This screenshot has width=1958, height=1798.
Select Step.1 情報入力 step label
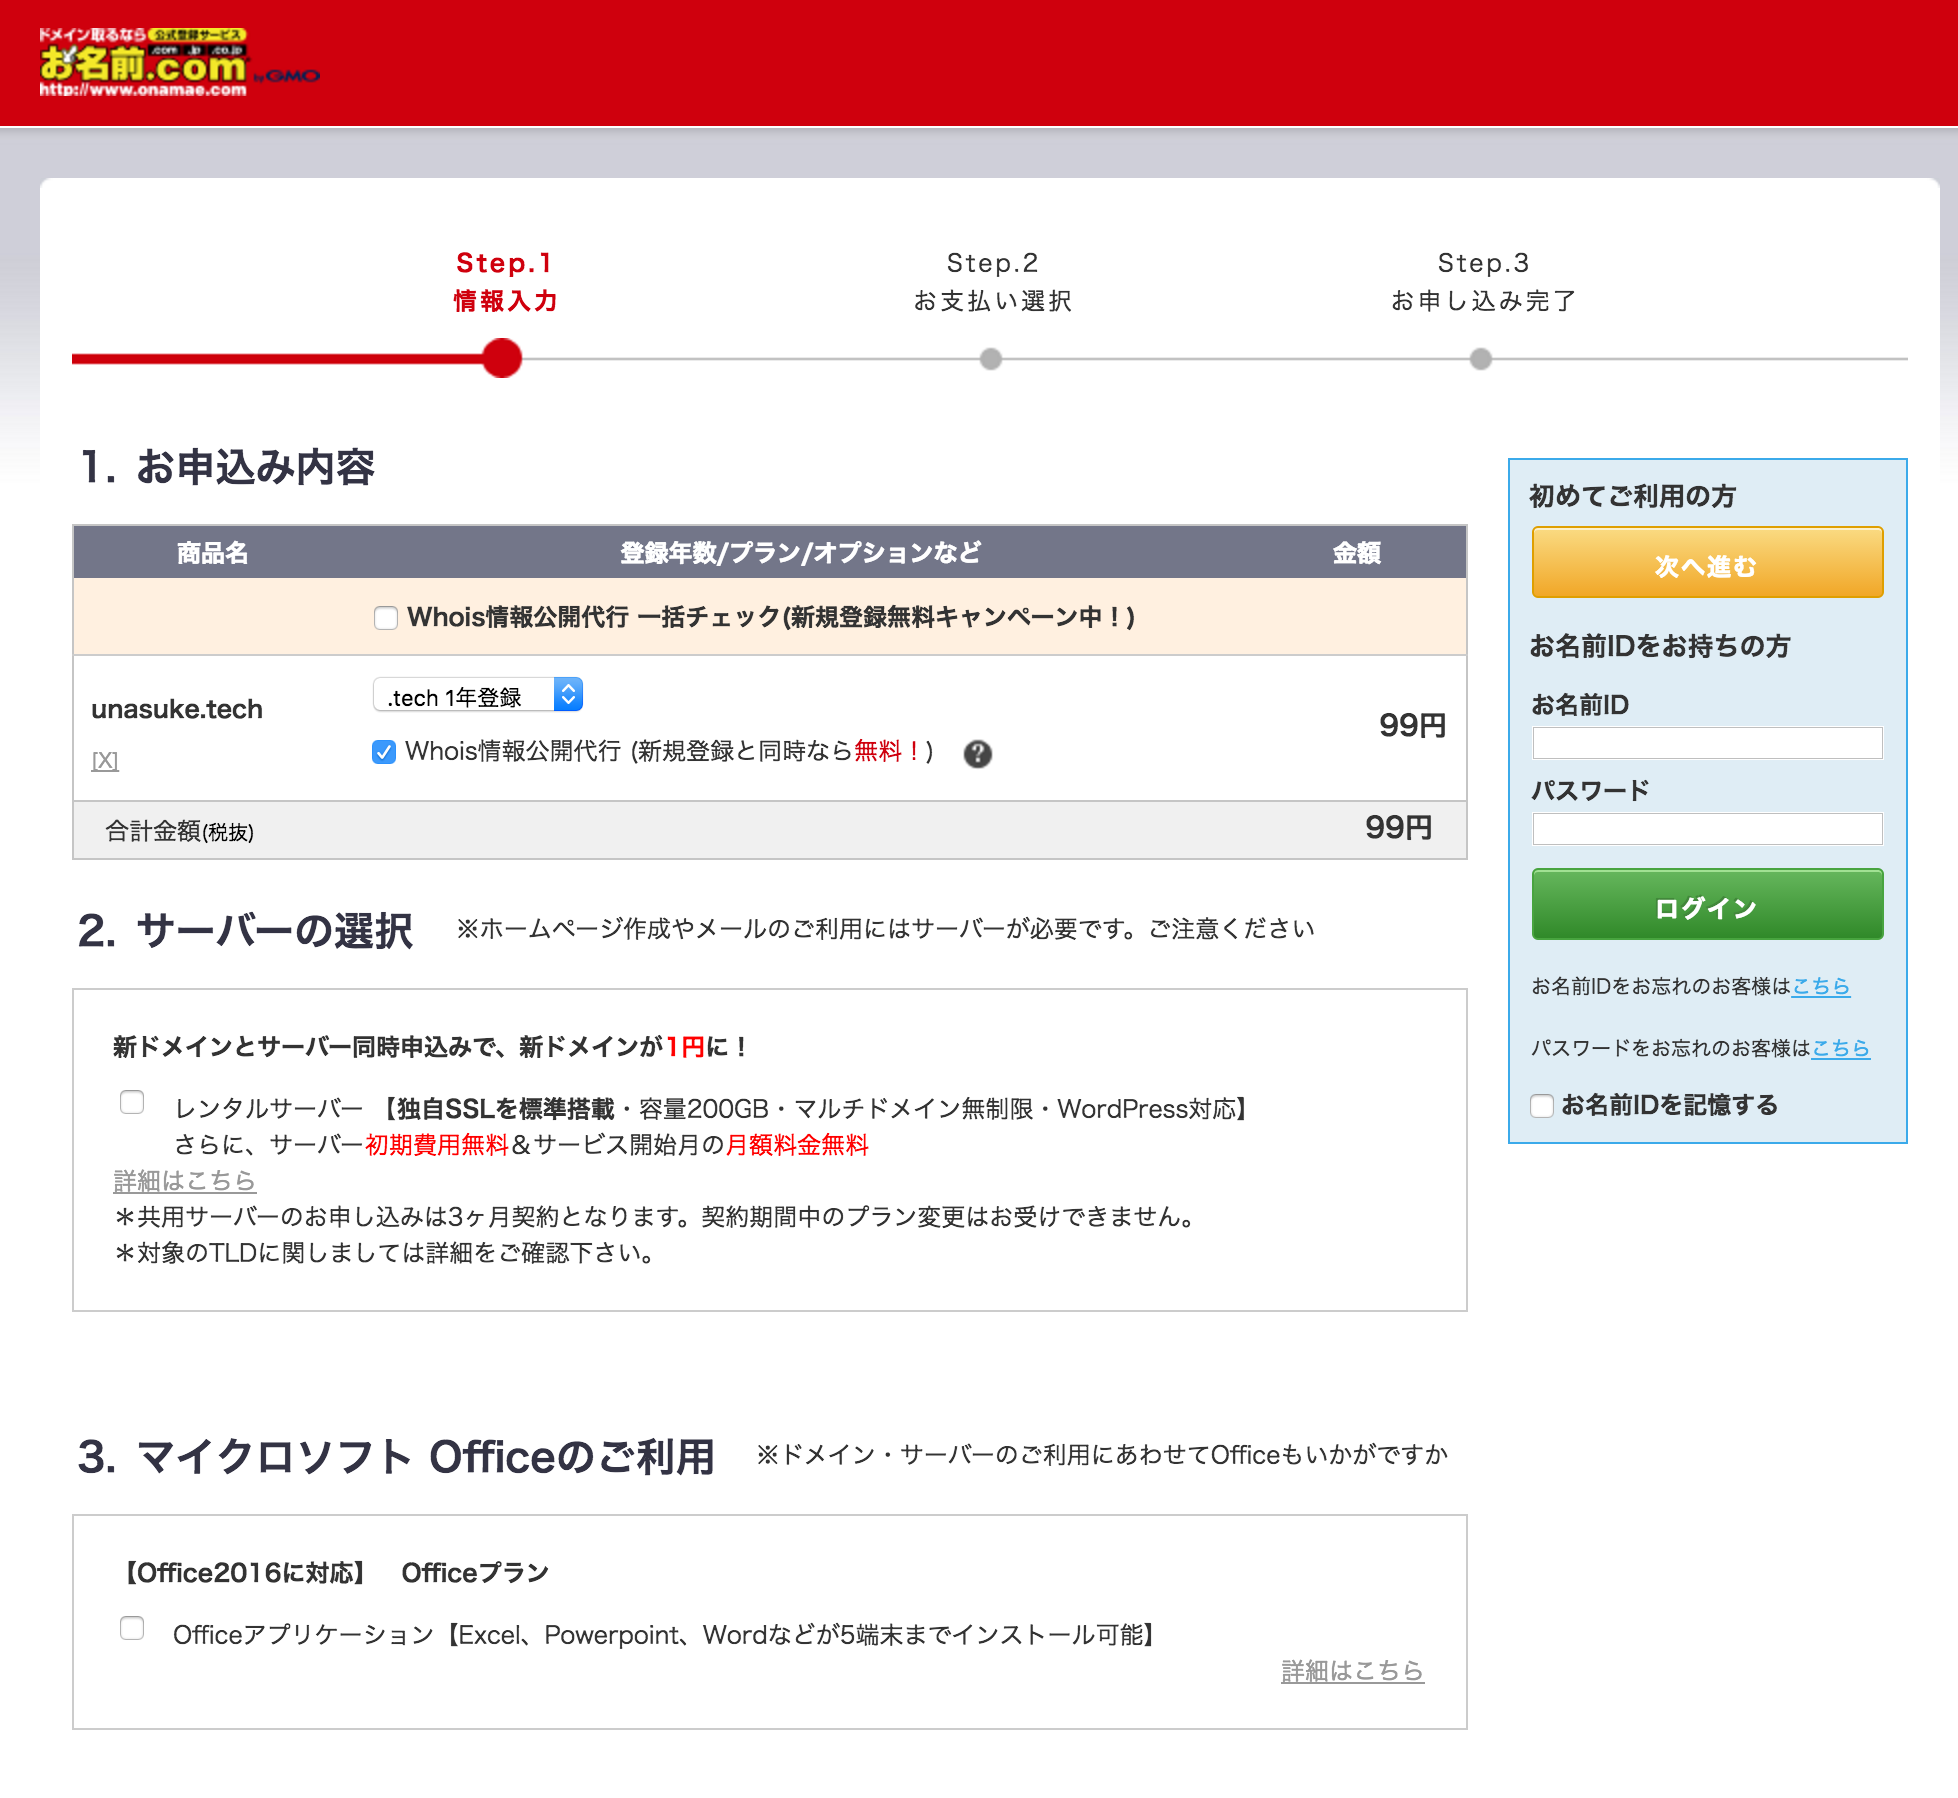[504, 282]
